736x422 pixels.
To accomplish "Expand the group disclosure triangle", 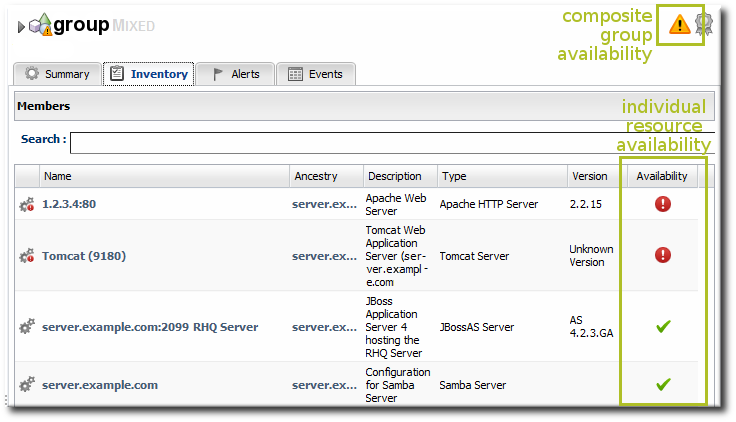I will [x=21, y=26].
